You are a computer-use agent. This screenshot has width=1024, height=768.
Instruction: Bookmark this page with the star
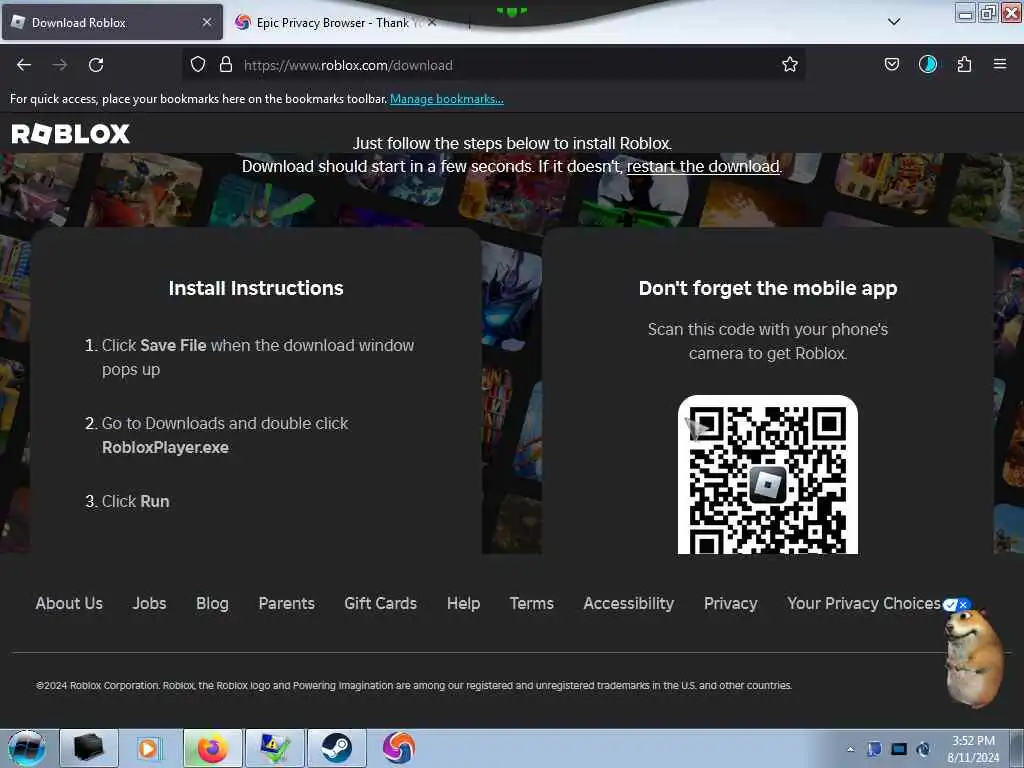(790, 64)
